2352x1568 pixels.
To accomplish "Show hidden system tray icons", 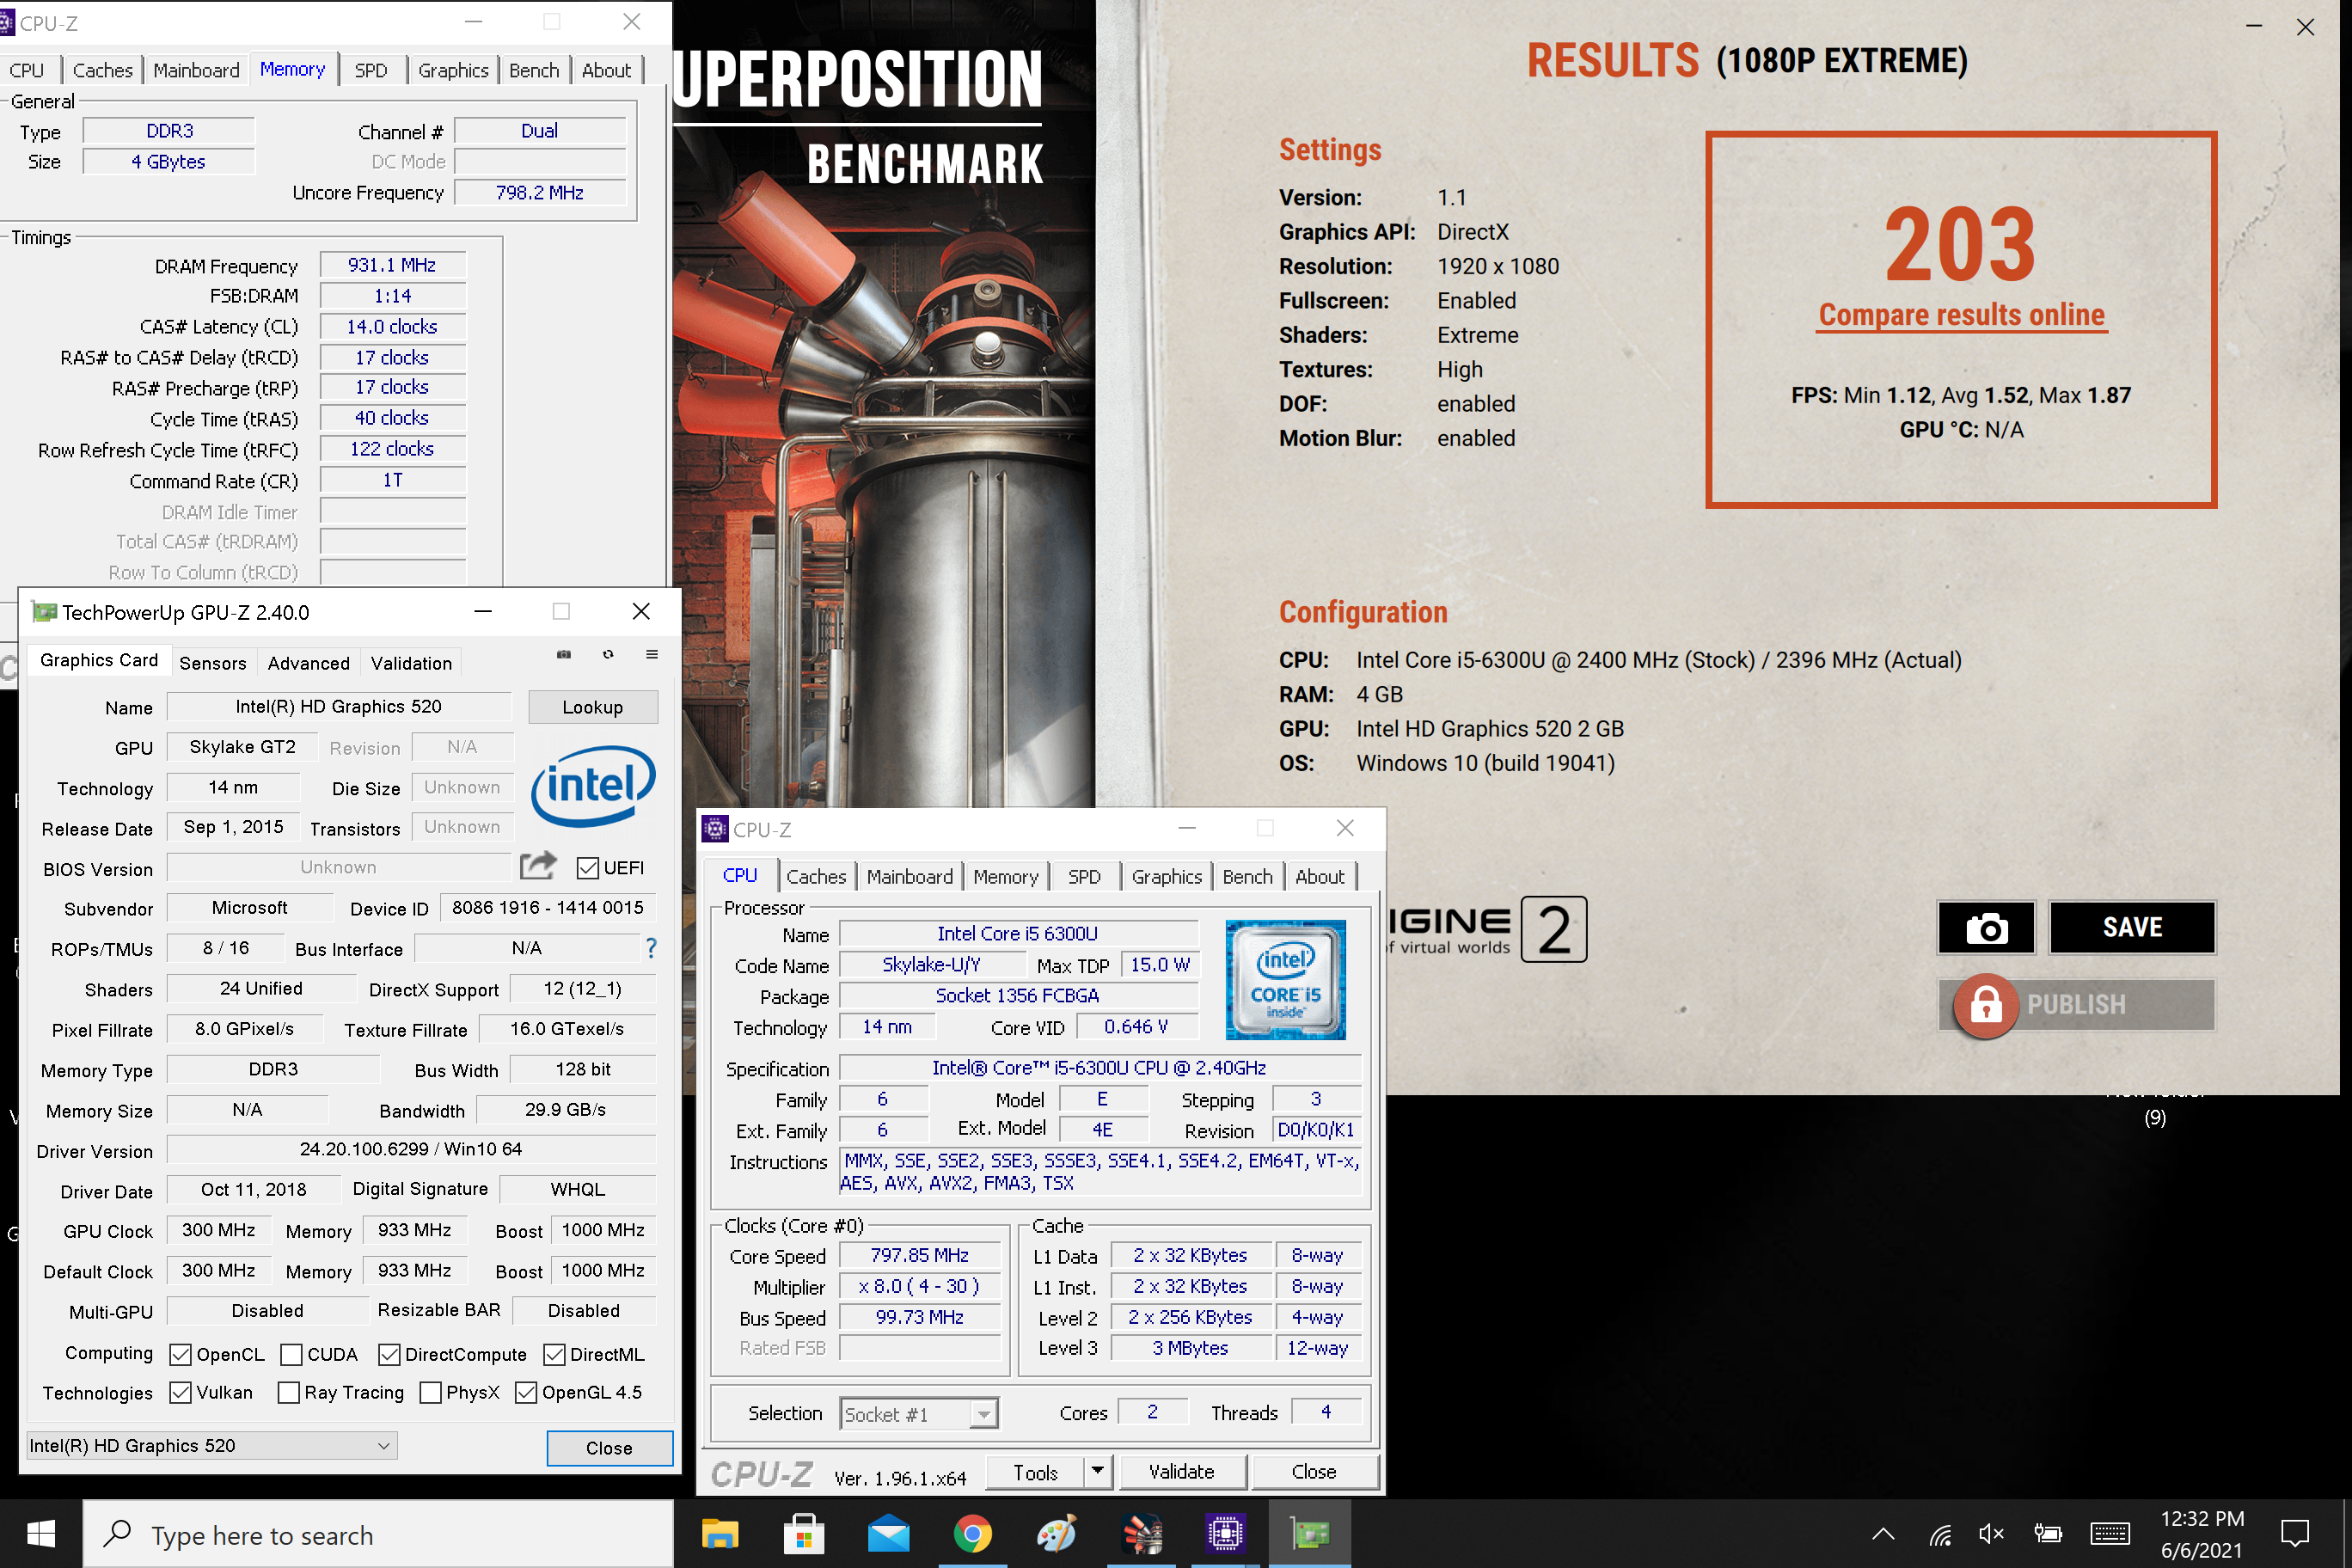I will [1883, 1534].
